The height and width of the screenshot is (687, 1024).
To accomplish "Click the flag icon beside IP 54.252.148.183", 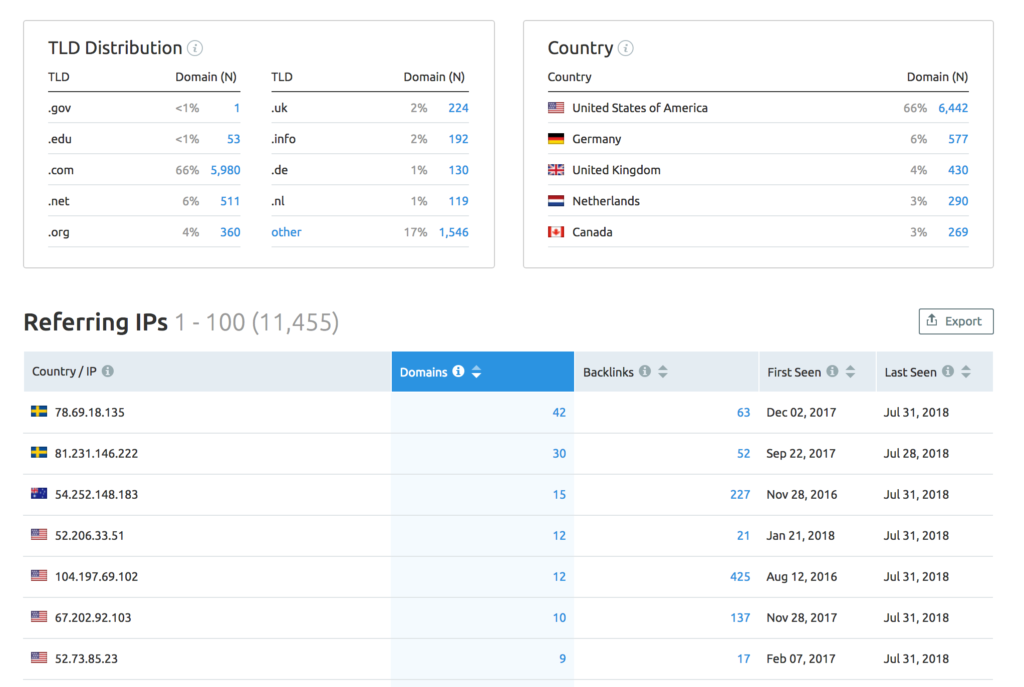I will coord(39,494).
